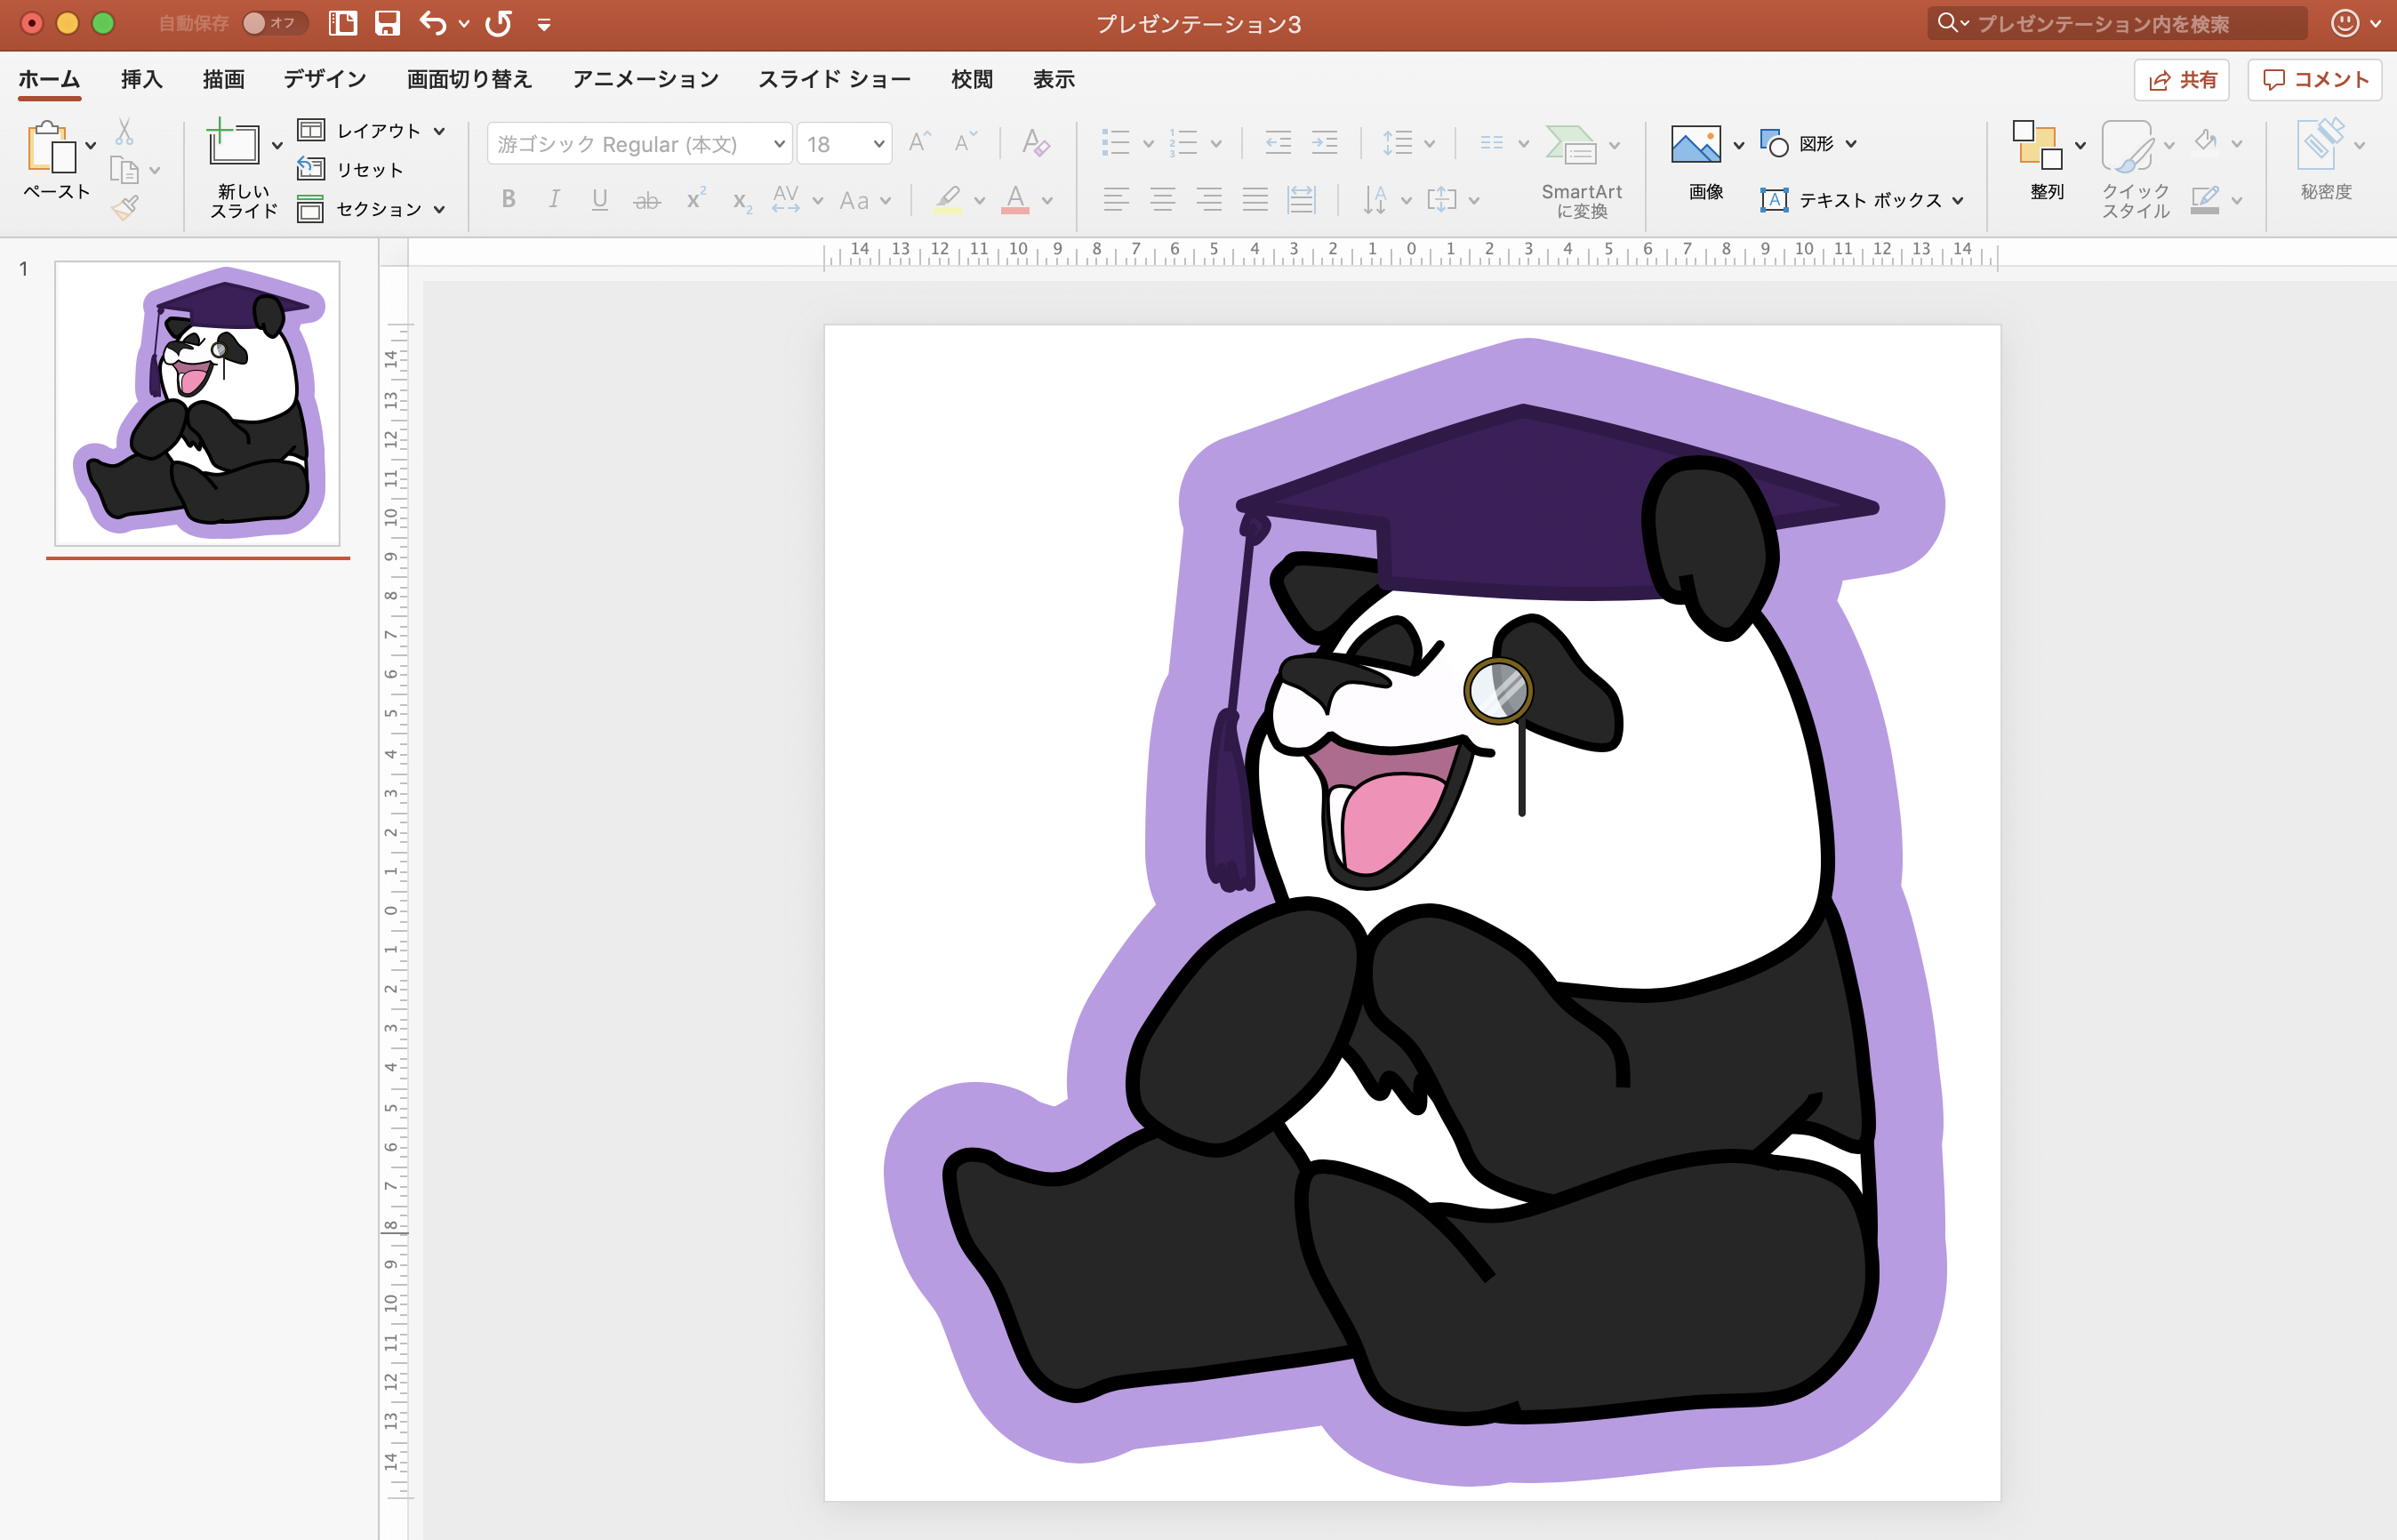Click the superscript x² icon
Viewport: 2397px width, 1540px height.
695,200
